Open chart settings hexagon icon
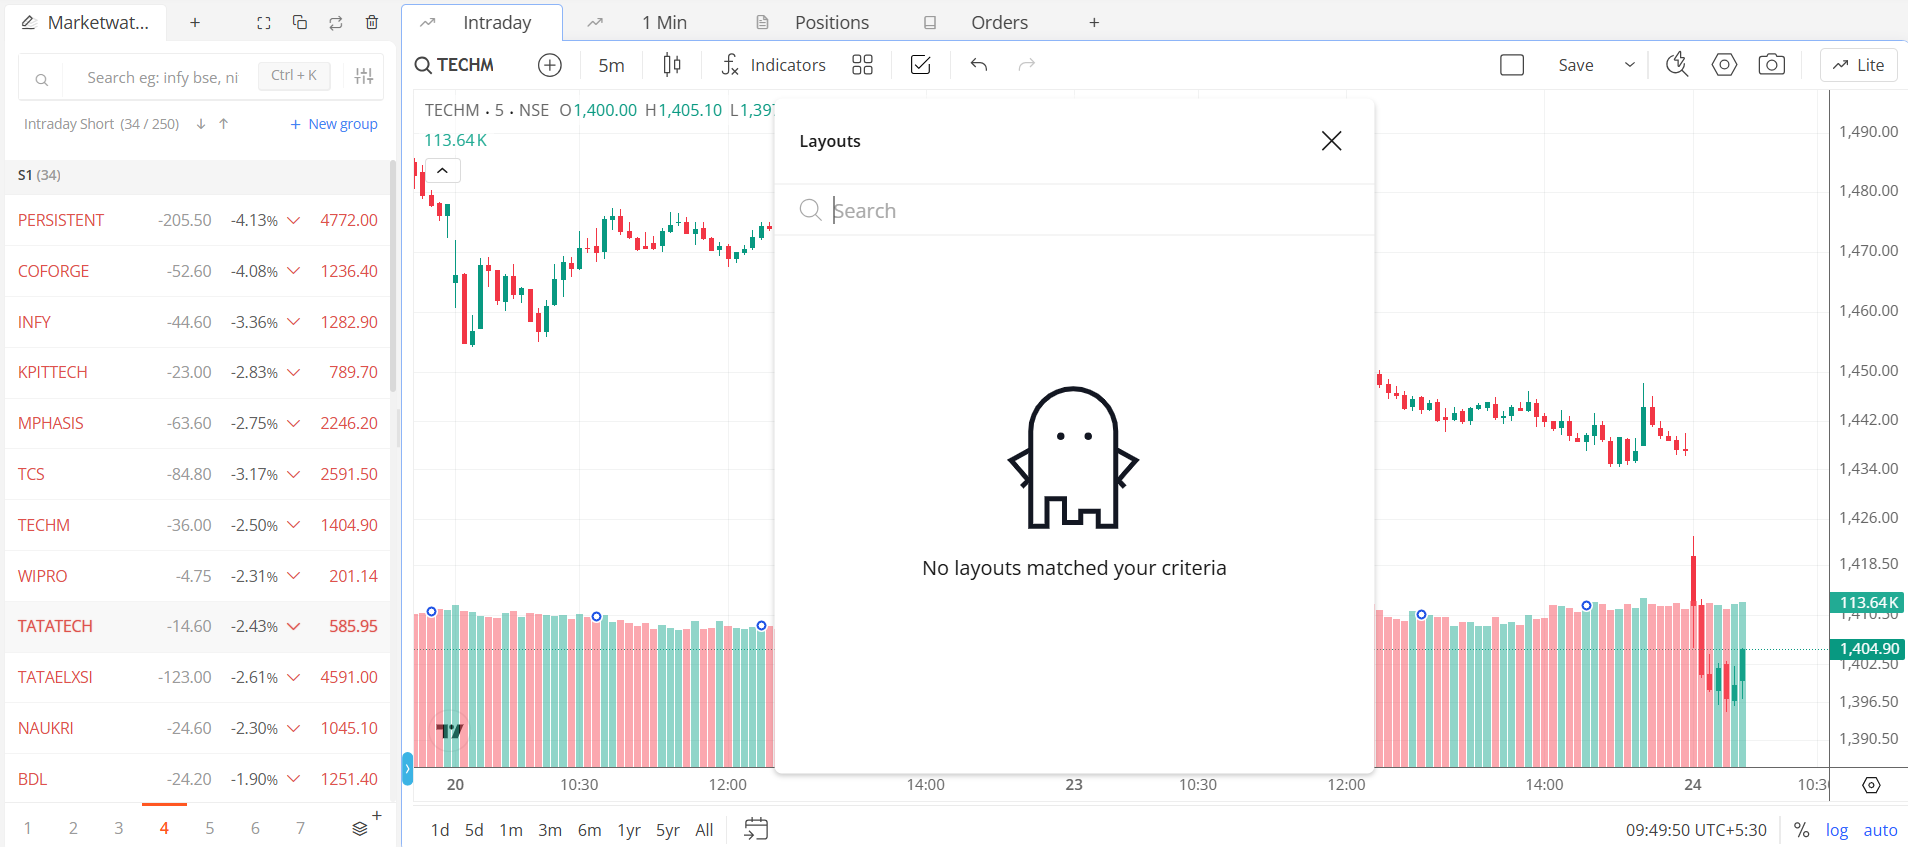The height and width of the screenshot is (847, 1908). click(1724, 65)
